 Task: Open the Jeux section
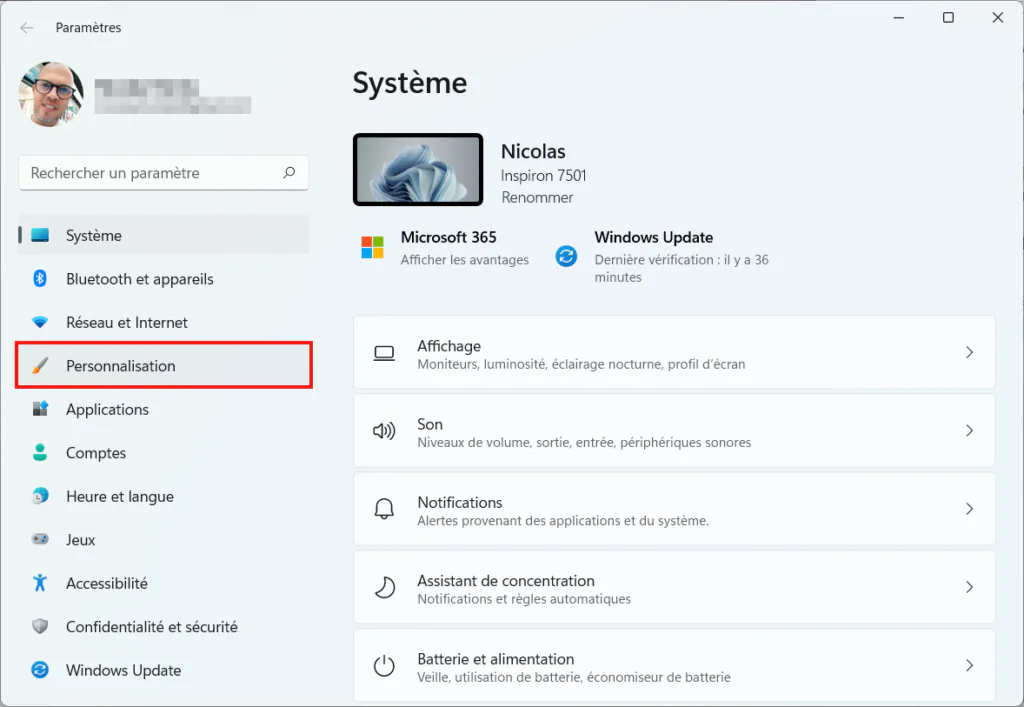click(x=164, y=539)
